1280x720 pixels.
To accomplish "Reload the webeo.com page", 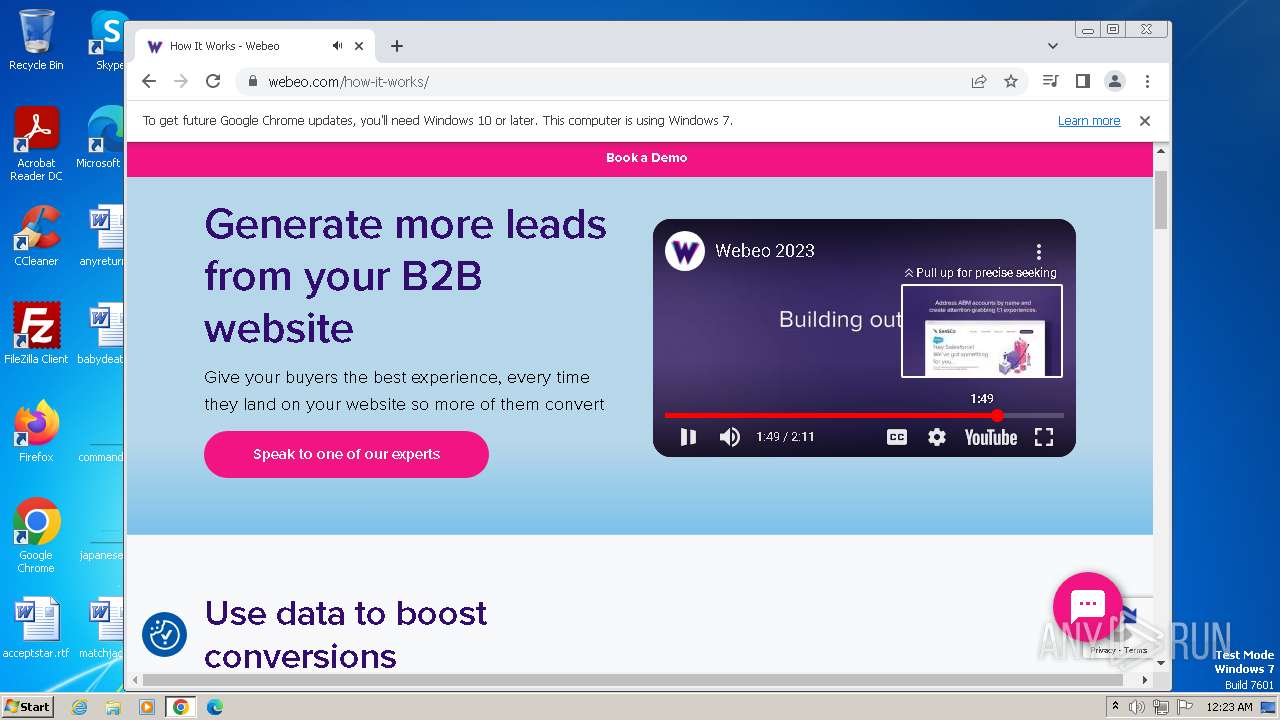I will pyautogui.click(x=213, y=82).
